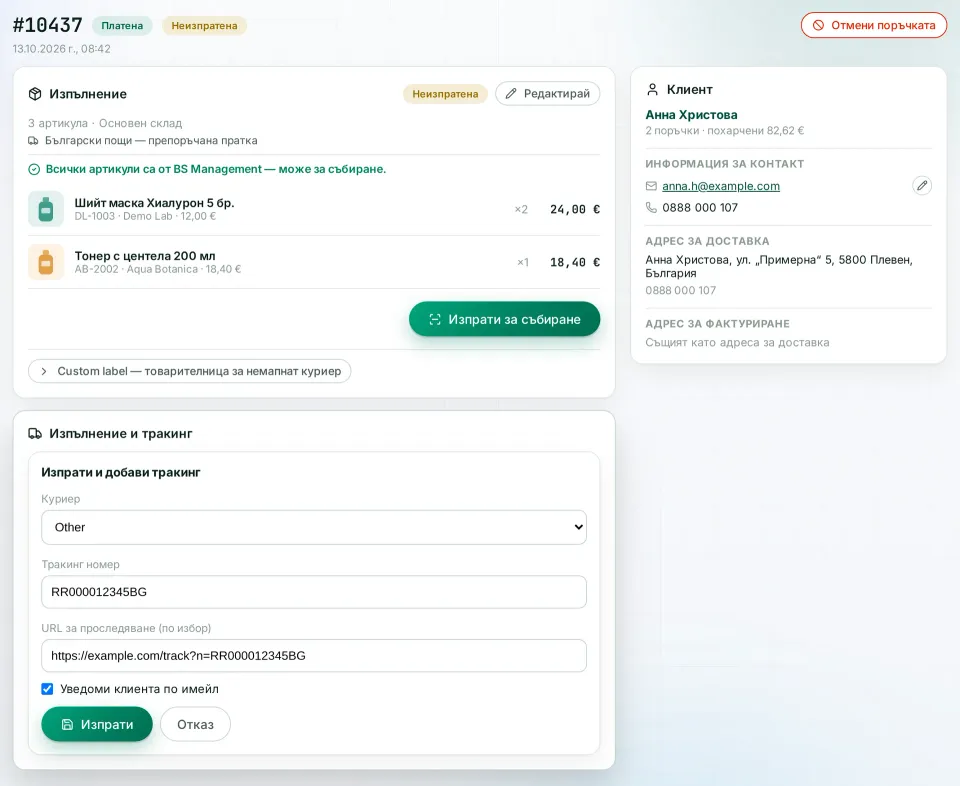Focus the URL за проследяване field

(314, 656)
